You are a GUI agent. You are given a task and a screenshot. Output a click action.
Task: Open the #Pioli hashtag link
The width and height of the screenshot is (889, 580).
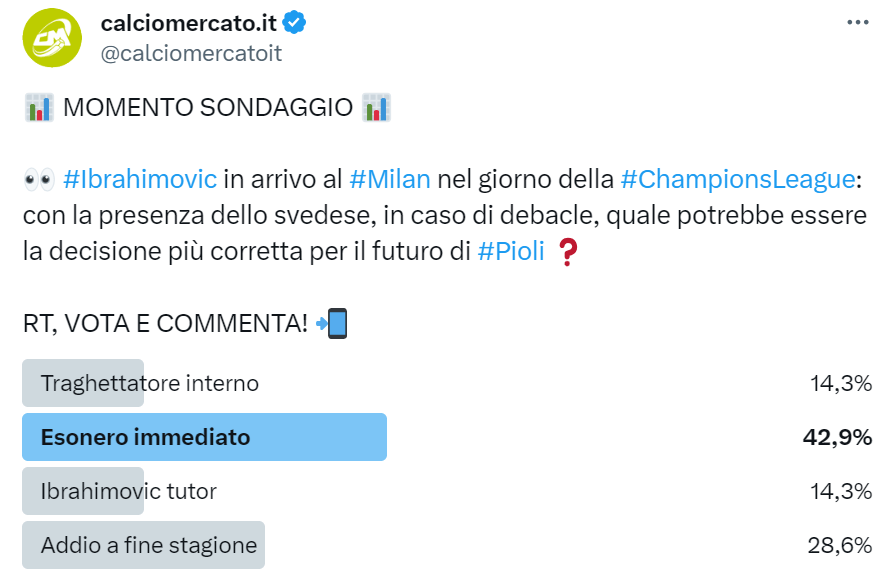[x=511, y=252]
